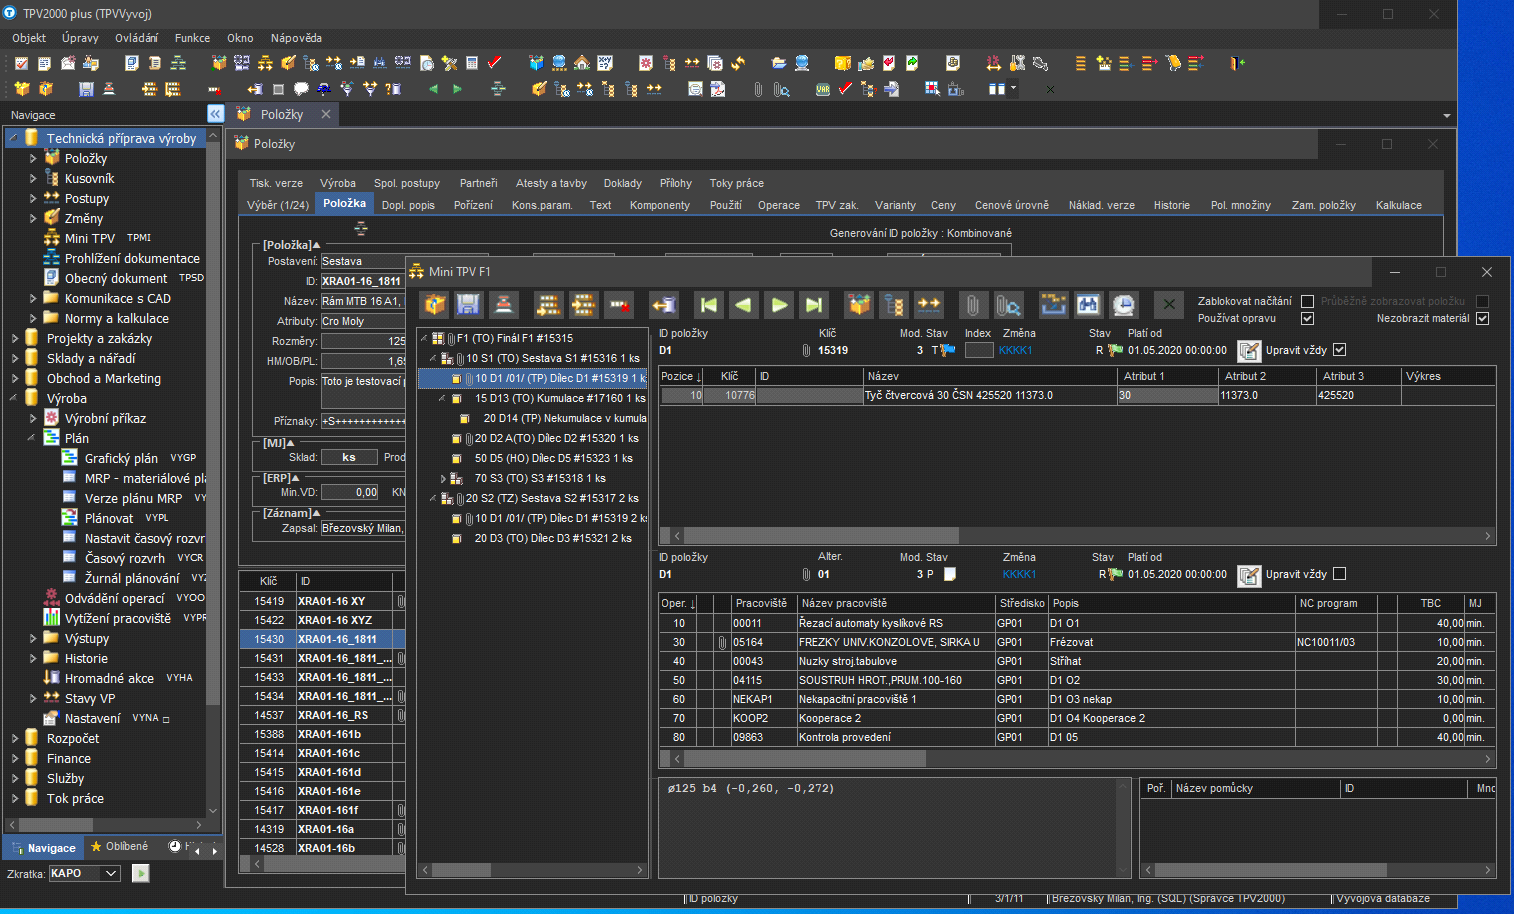Expand Projekty a zakázky in navigation tree

click(x=15, y=338)
